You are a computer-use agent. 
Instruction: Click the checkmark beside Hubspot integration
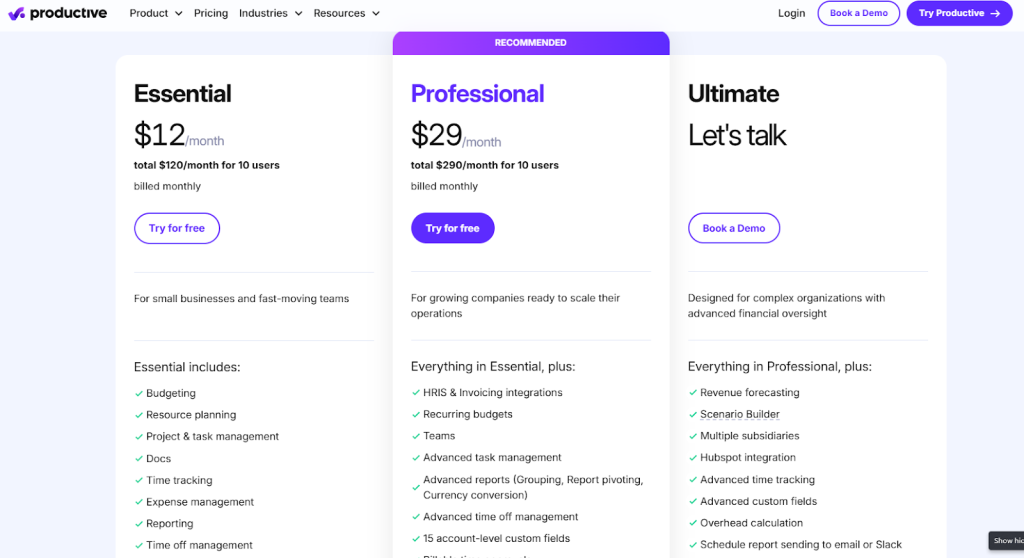point(693,458)
